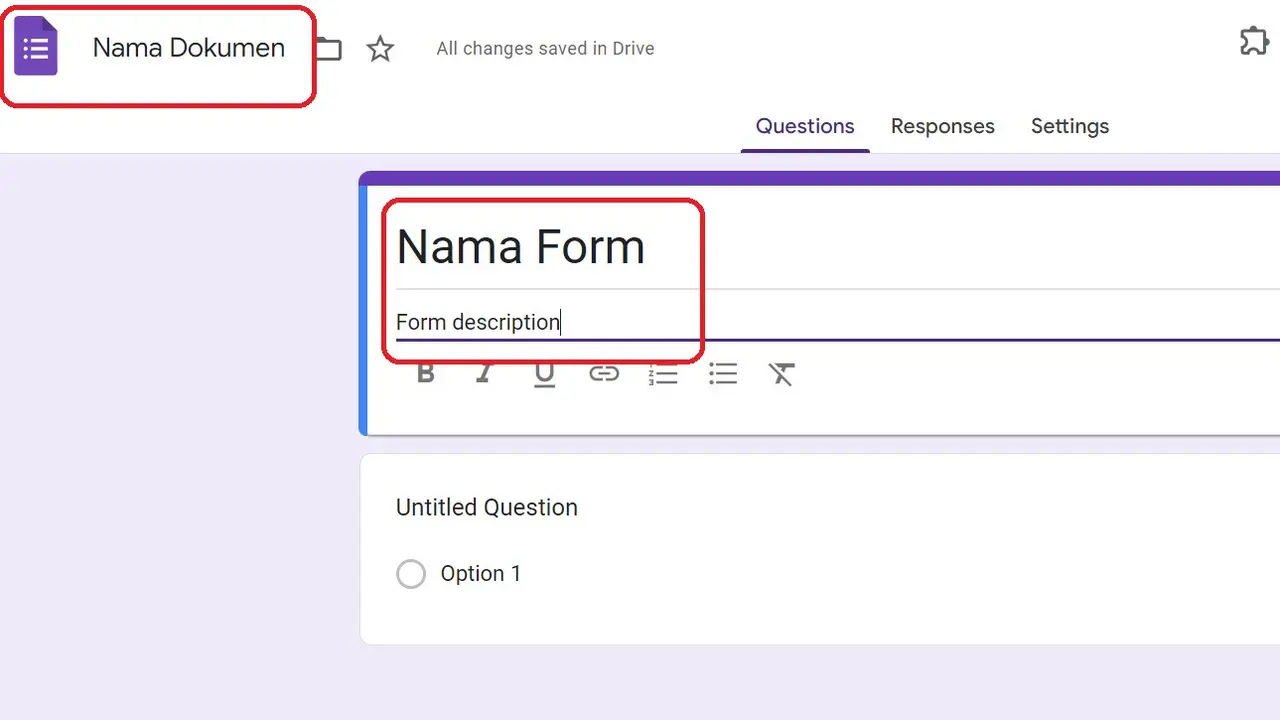Apply Bold formatting to the description
The image size is (1280, 720).
[x=425, y=373]
